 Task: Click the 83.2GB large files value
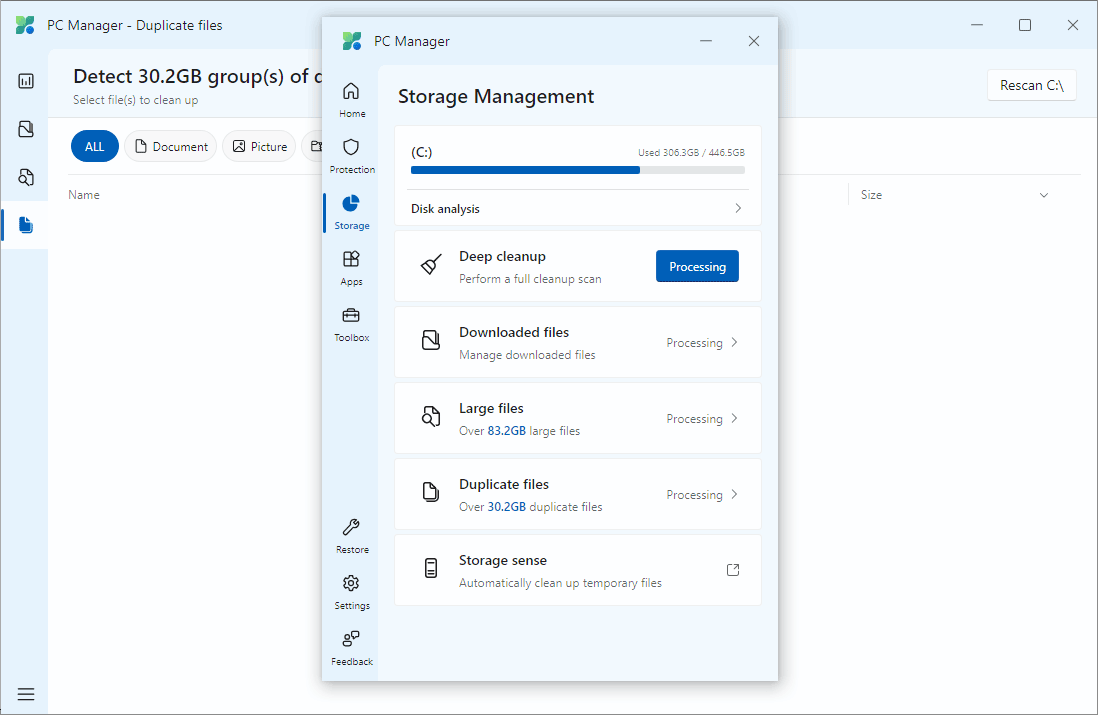(x=506, y=431)
